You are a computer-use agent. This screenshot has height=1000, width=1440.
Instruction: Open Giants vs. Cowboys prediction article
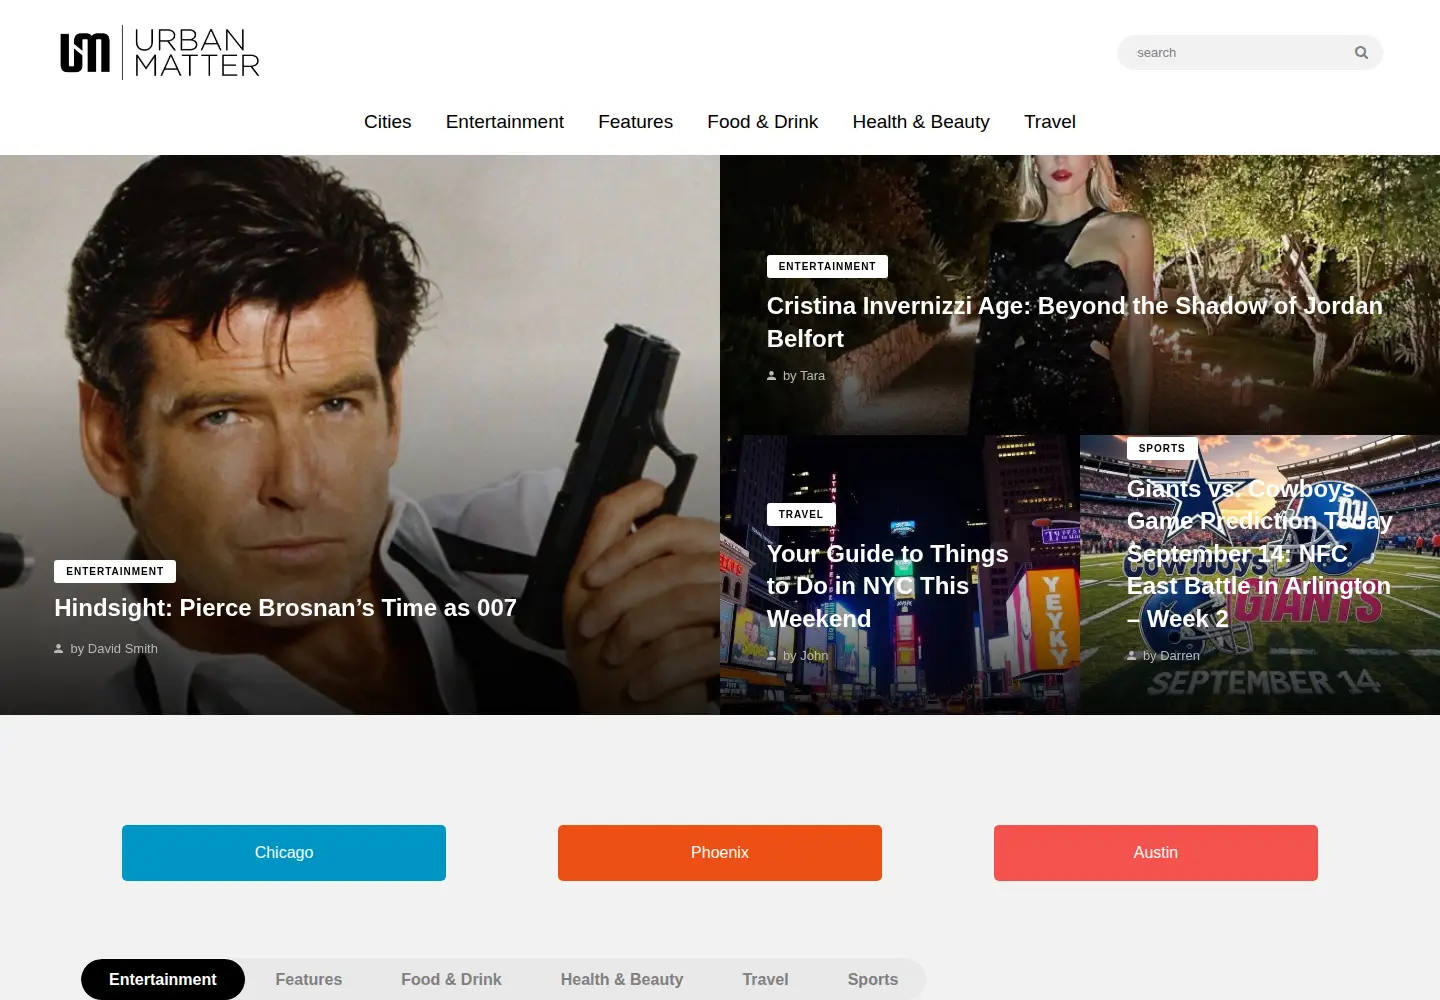coord(1260,553)
